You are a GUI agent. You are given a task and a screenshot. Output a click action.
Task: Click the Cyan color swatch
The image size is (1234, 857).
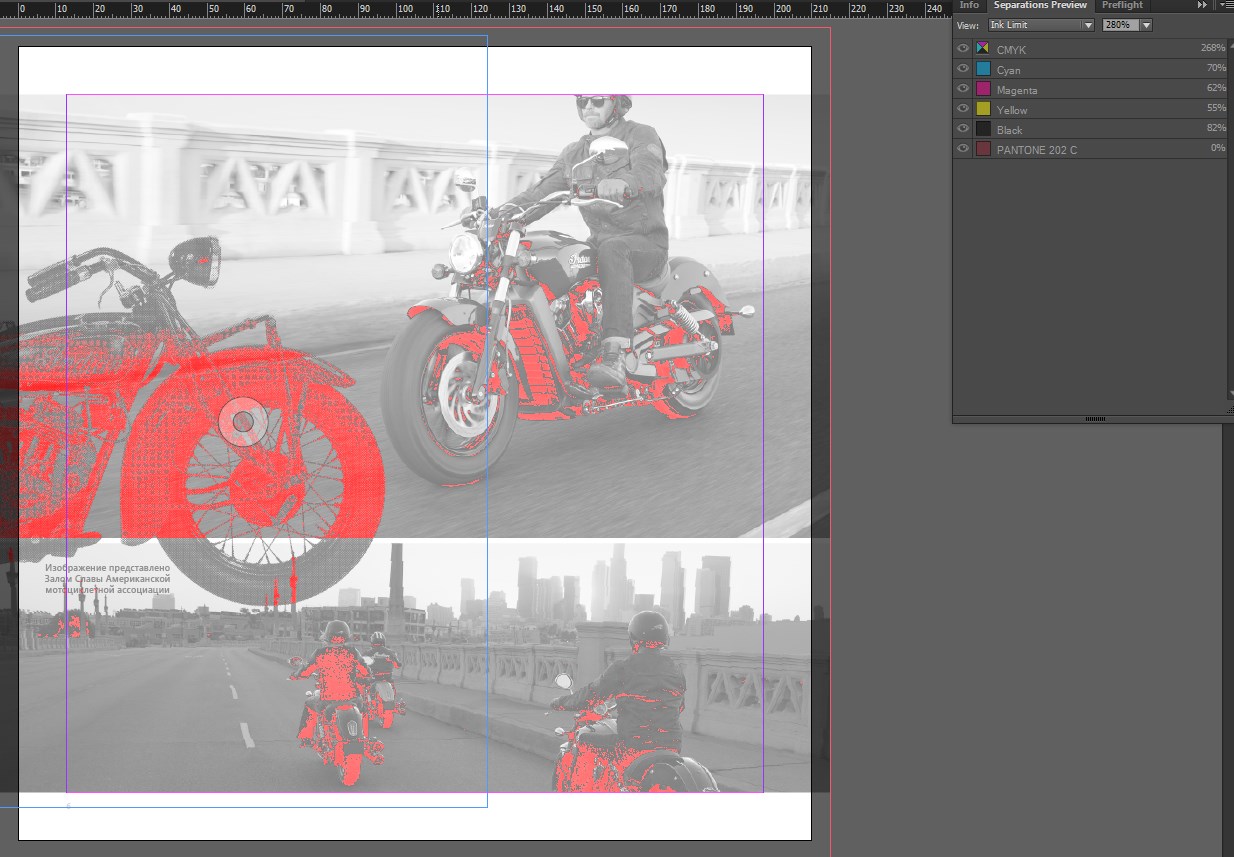tap(983, 69)
